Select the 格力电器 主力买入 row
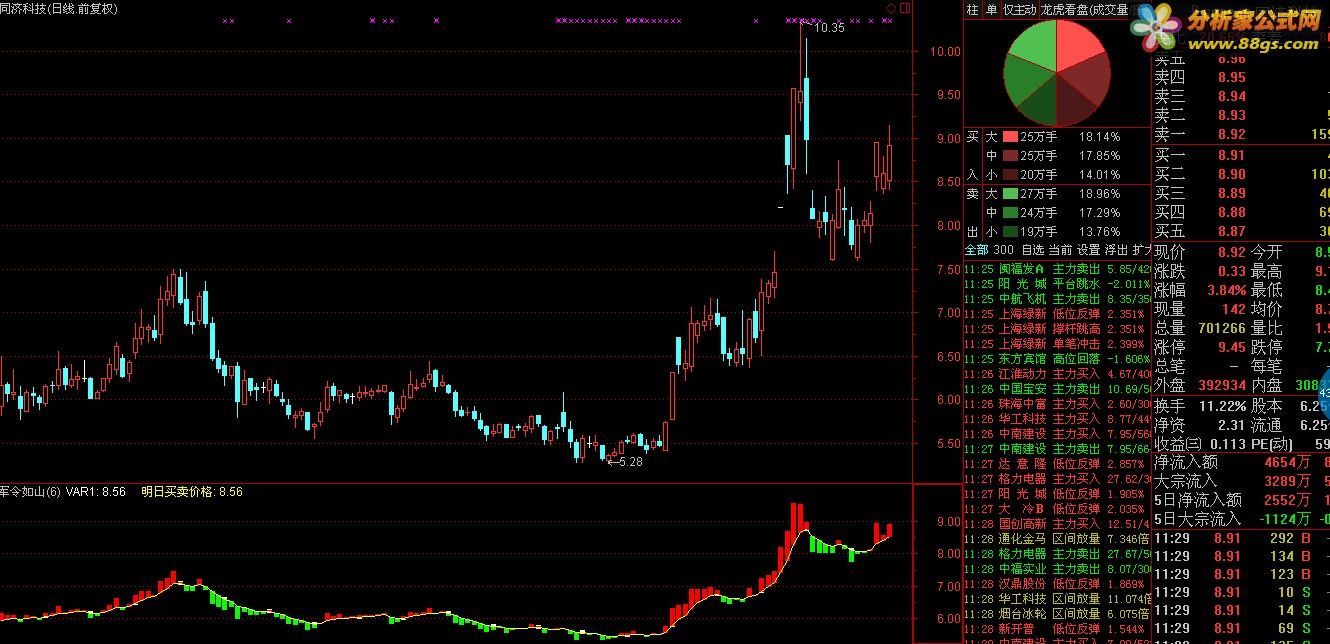The image size is (1330, 644). point(1056,479)
